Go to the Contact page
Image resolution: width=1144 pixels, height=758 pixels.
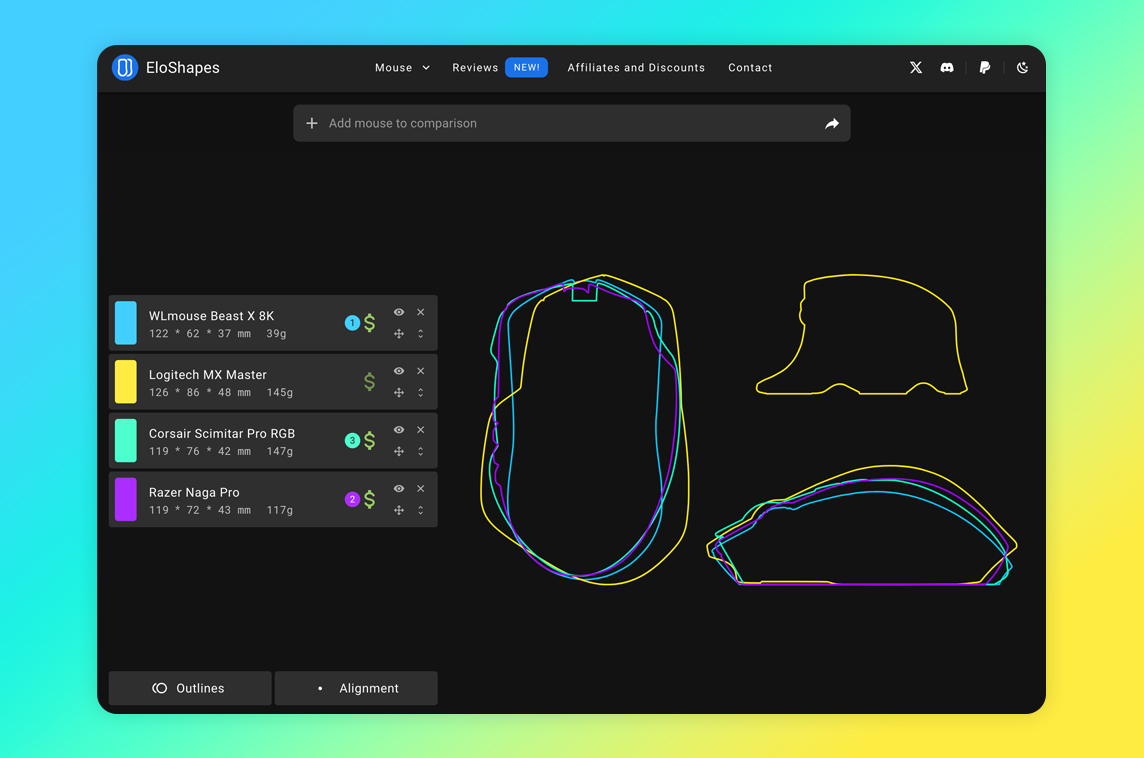(750, 67)
